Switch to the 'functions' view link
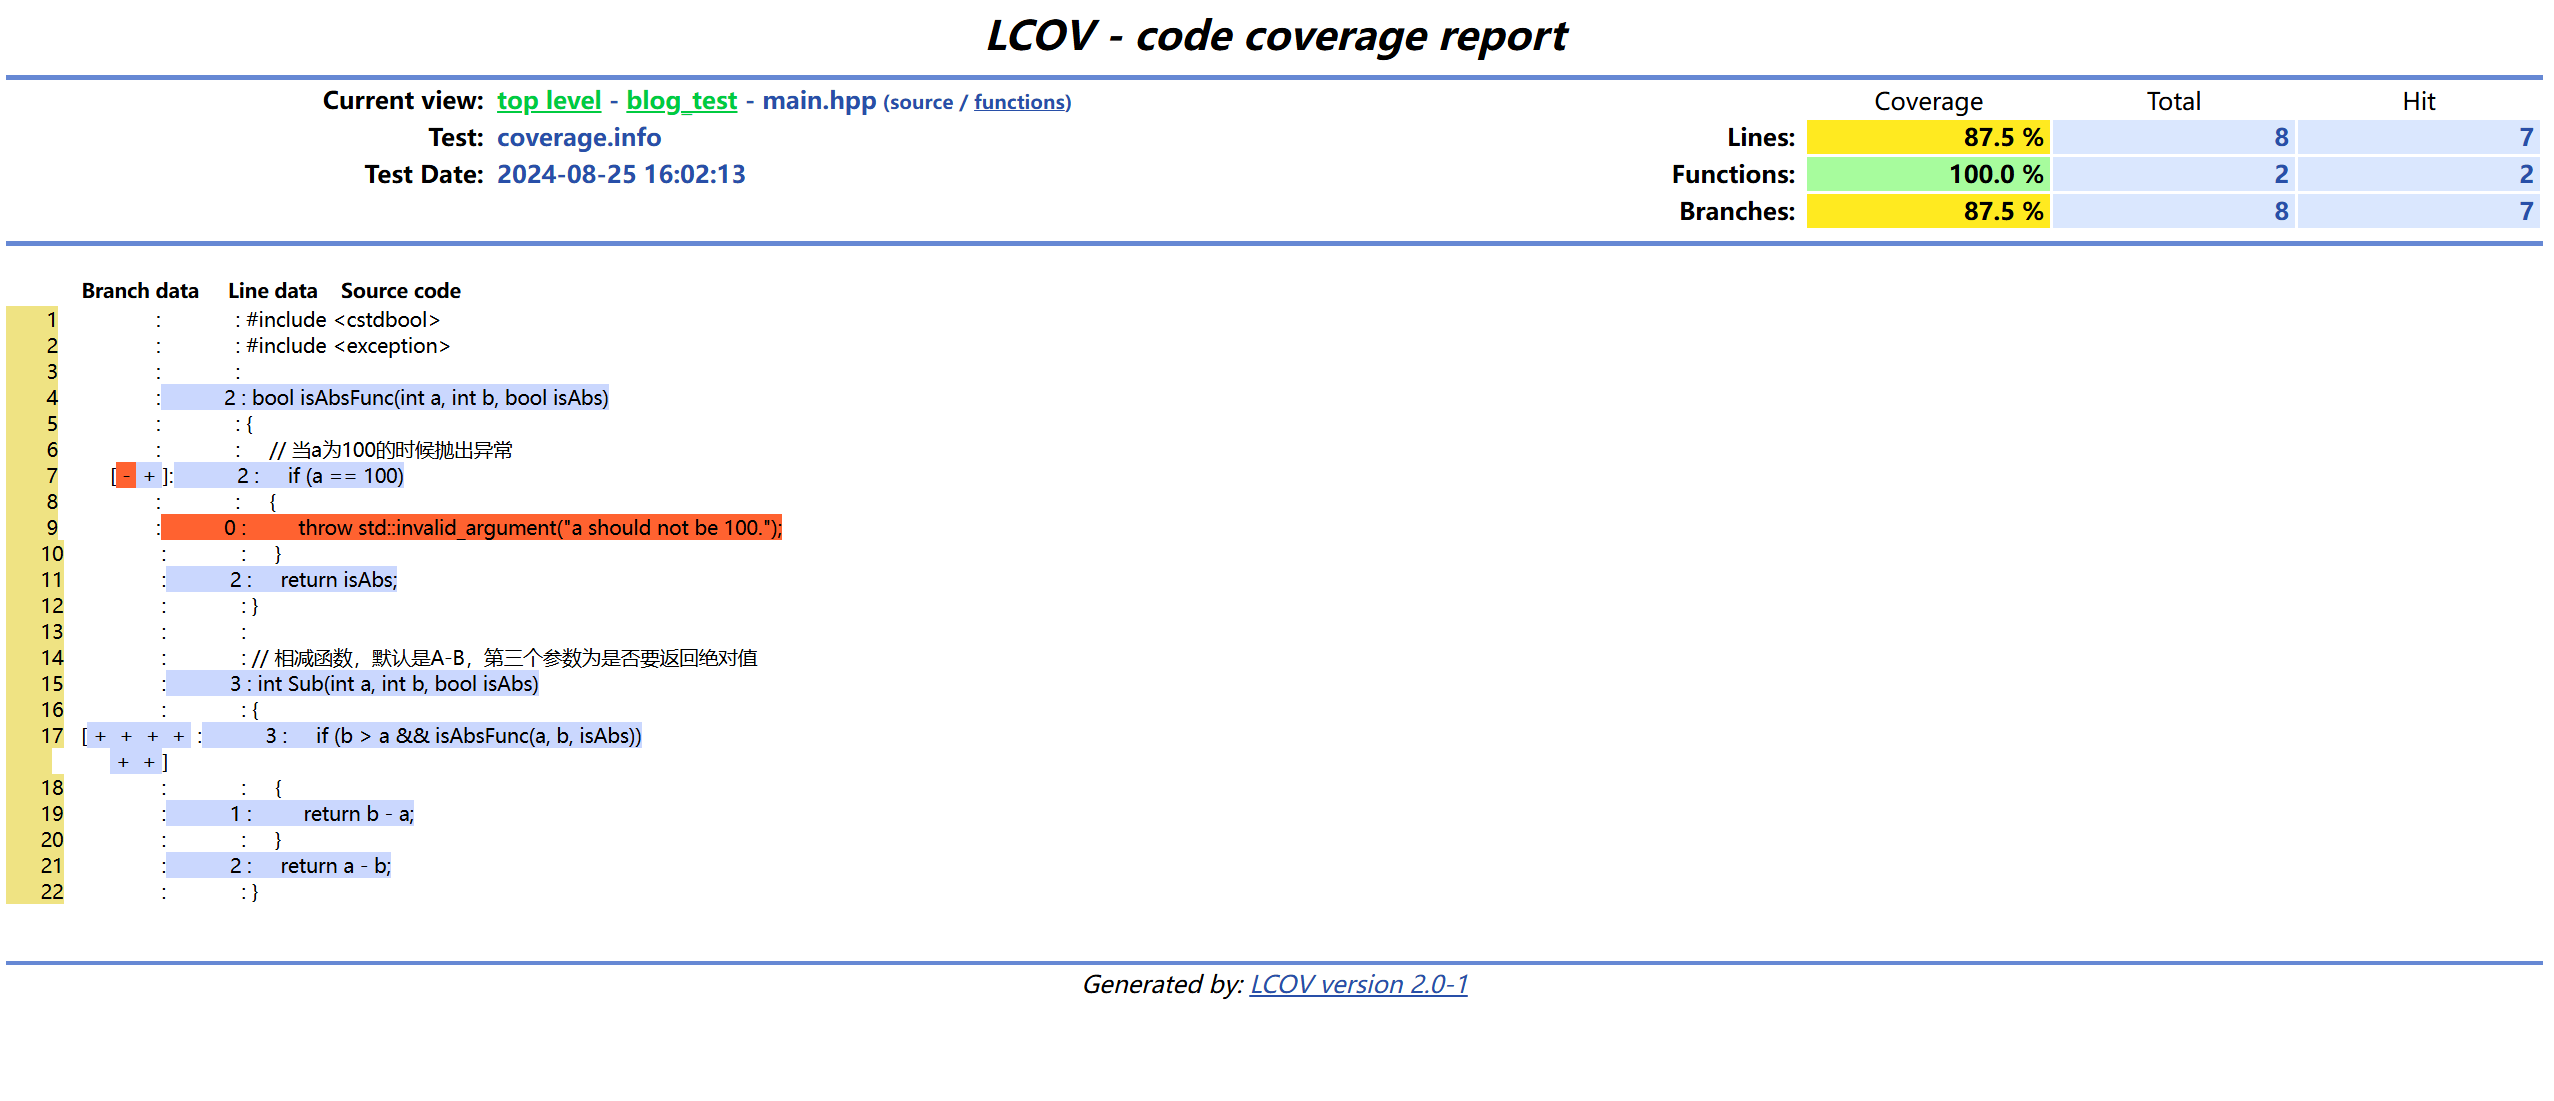Image resolution: width=2554 pixels, height=1101 pixels. click(1020, 102)
